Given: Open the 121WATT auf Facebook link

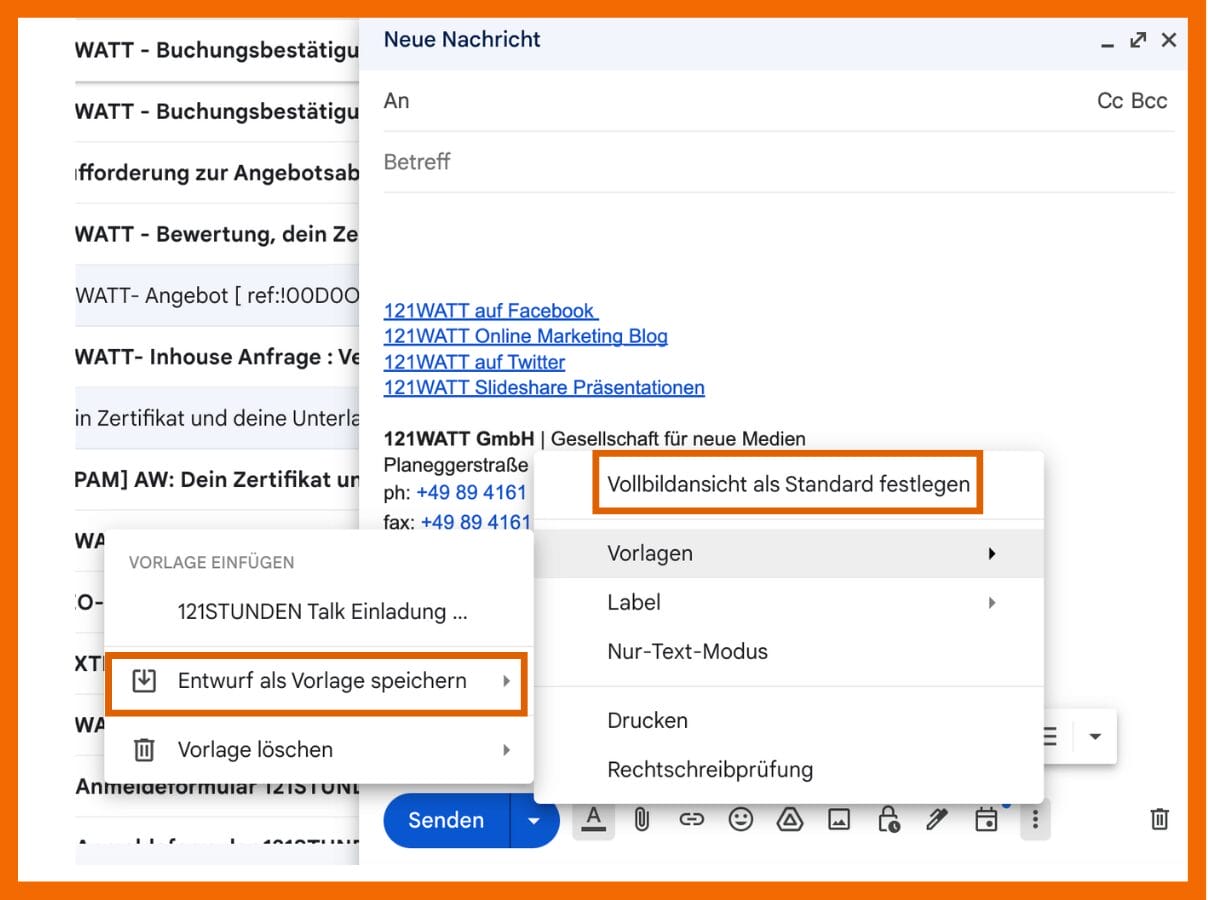Looking at the screenshot, I should (490, 311).
